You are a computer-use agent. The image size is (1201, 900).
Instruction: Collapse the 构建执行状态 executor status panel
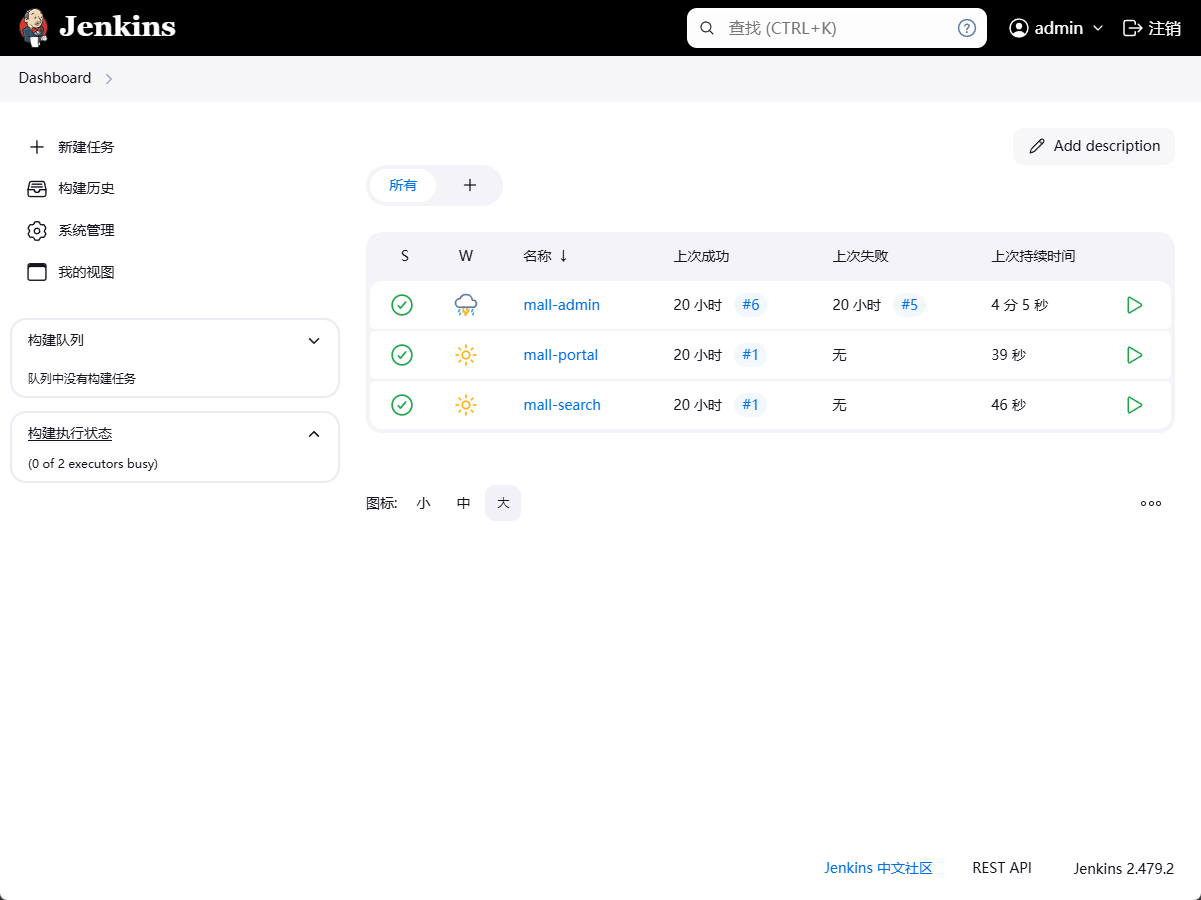pyautogui.click(x=314, y=433)
